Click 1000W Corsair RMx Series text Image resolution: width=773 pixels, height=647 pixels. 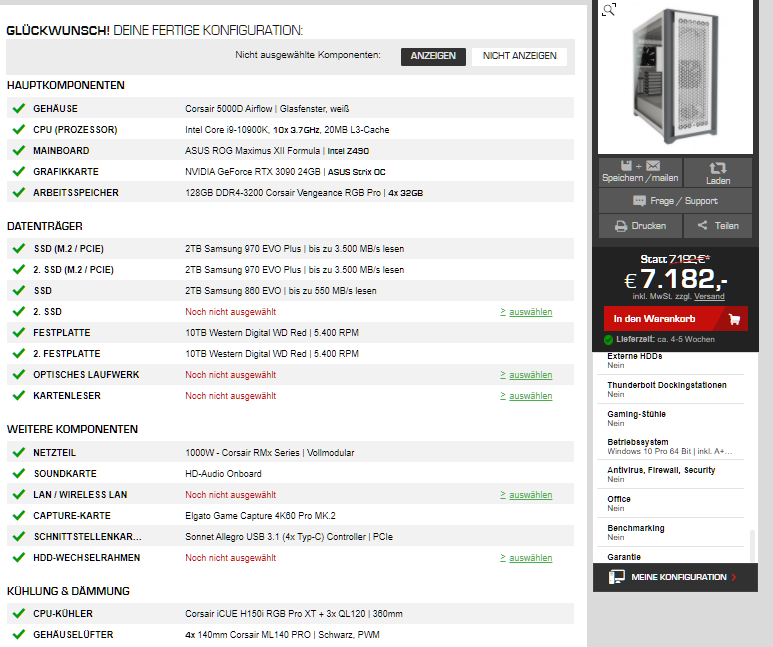tap(270, 453)
